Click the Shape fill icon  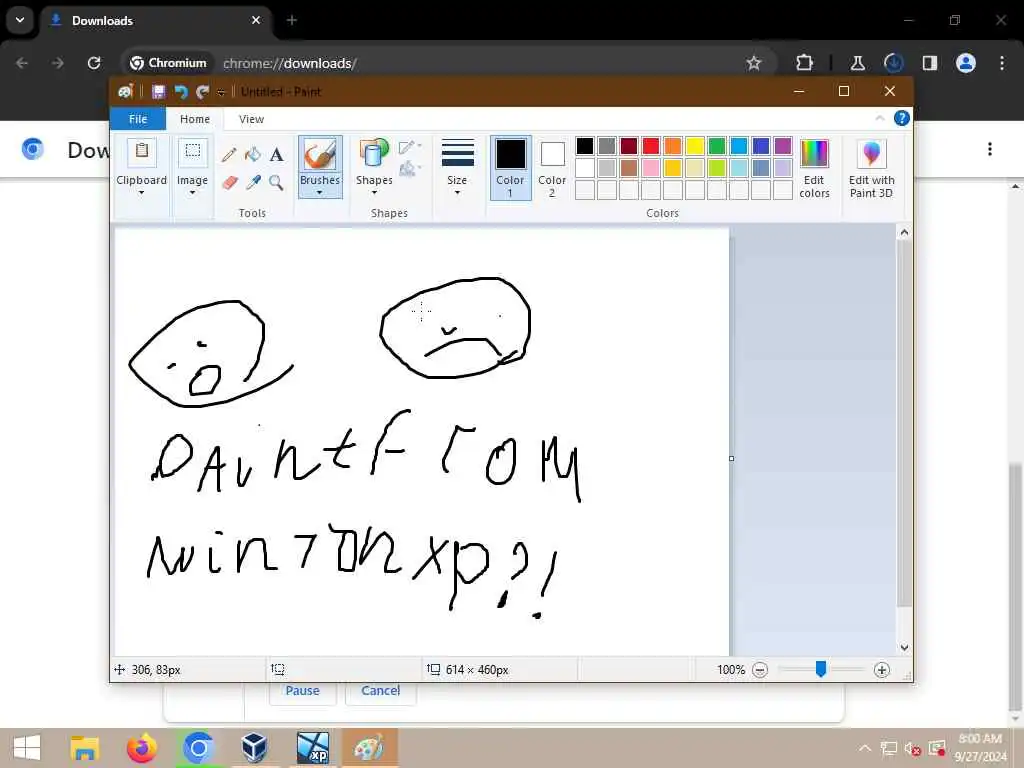click(409, 169)
